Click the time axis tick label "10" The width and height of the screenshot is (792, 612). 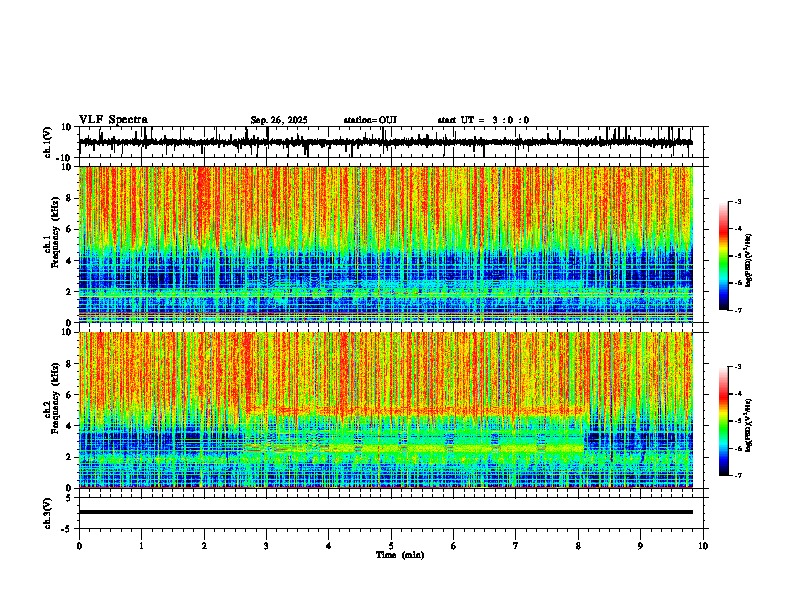pyautogui.click(x=703, y=546)
